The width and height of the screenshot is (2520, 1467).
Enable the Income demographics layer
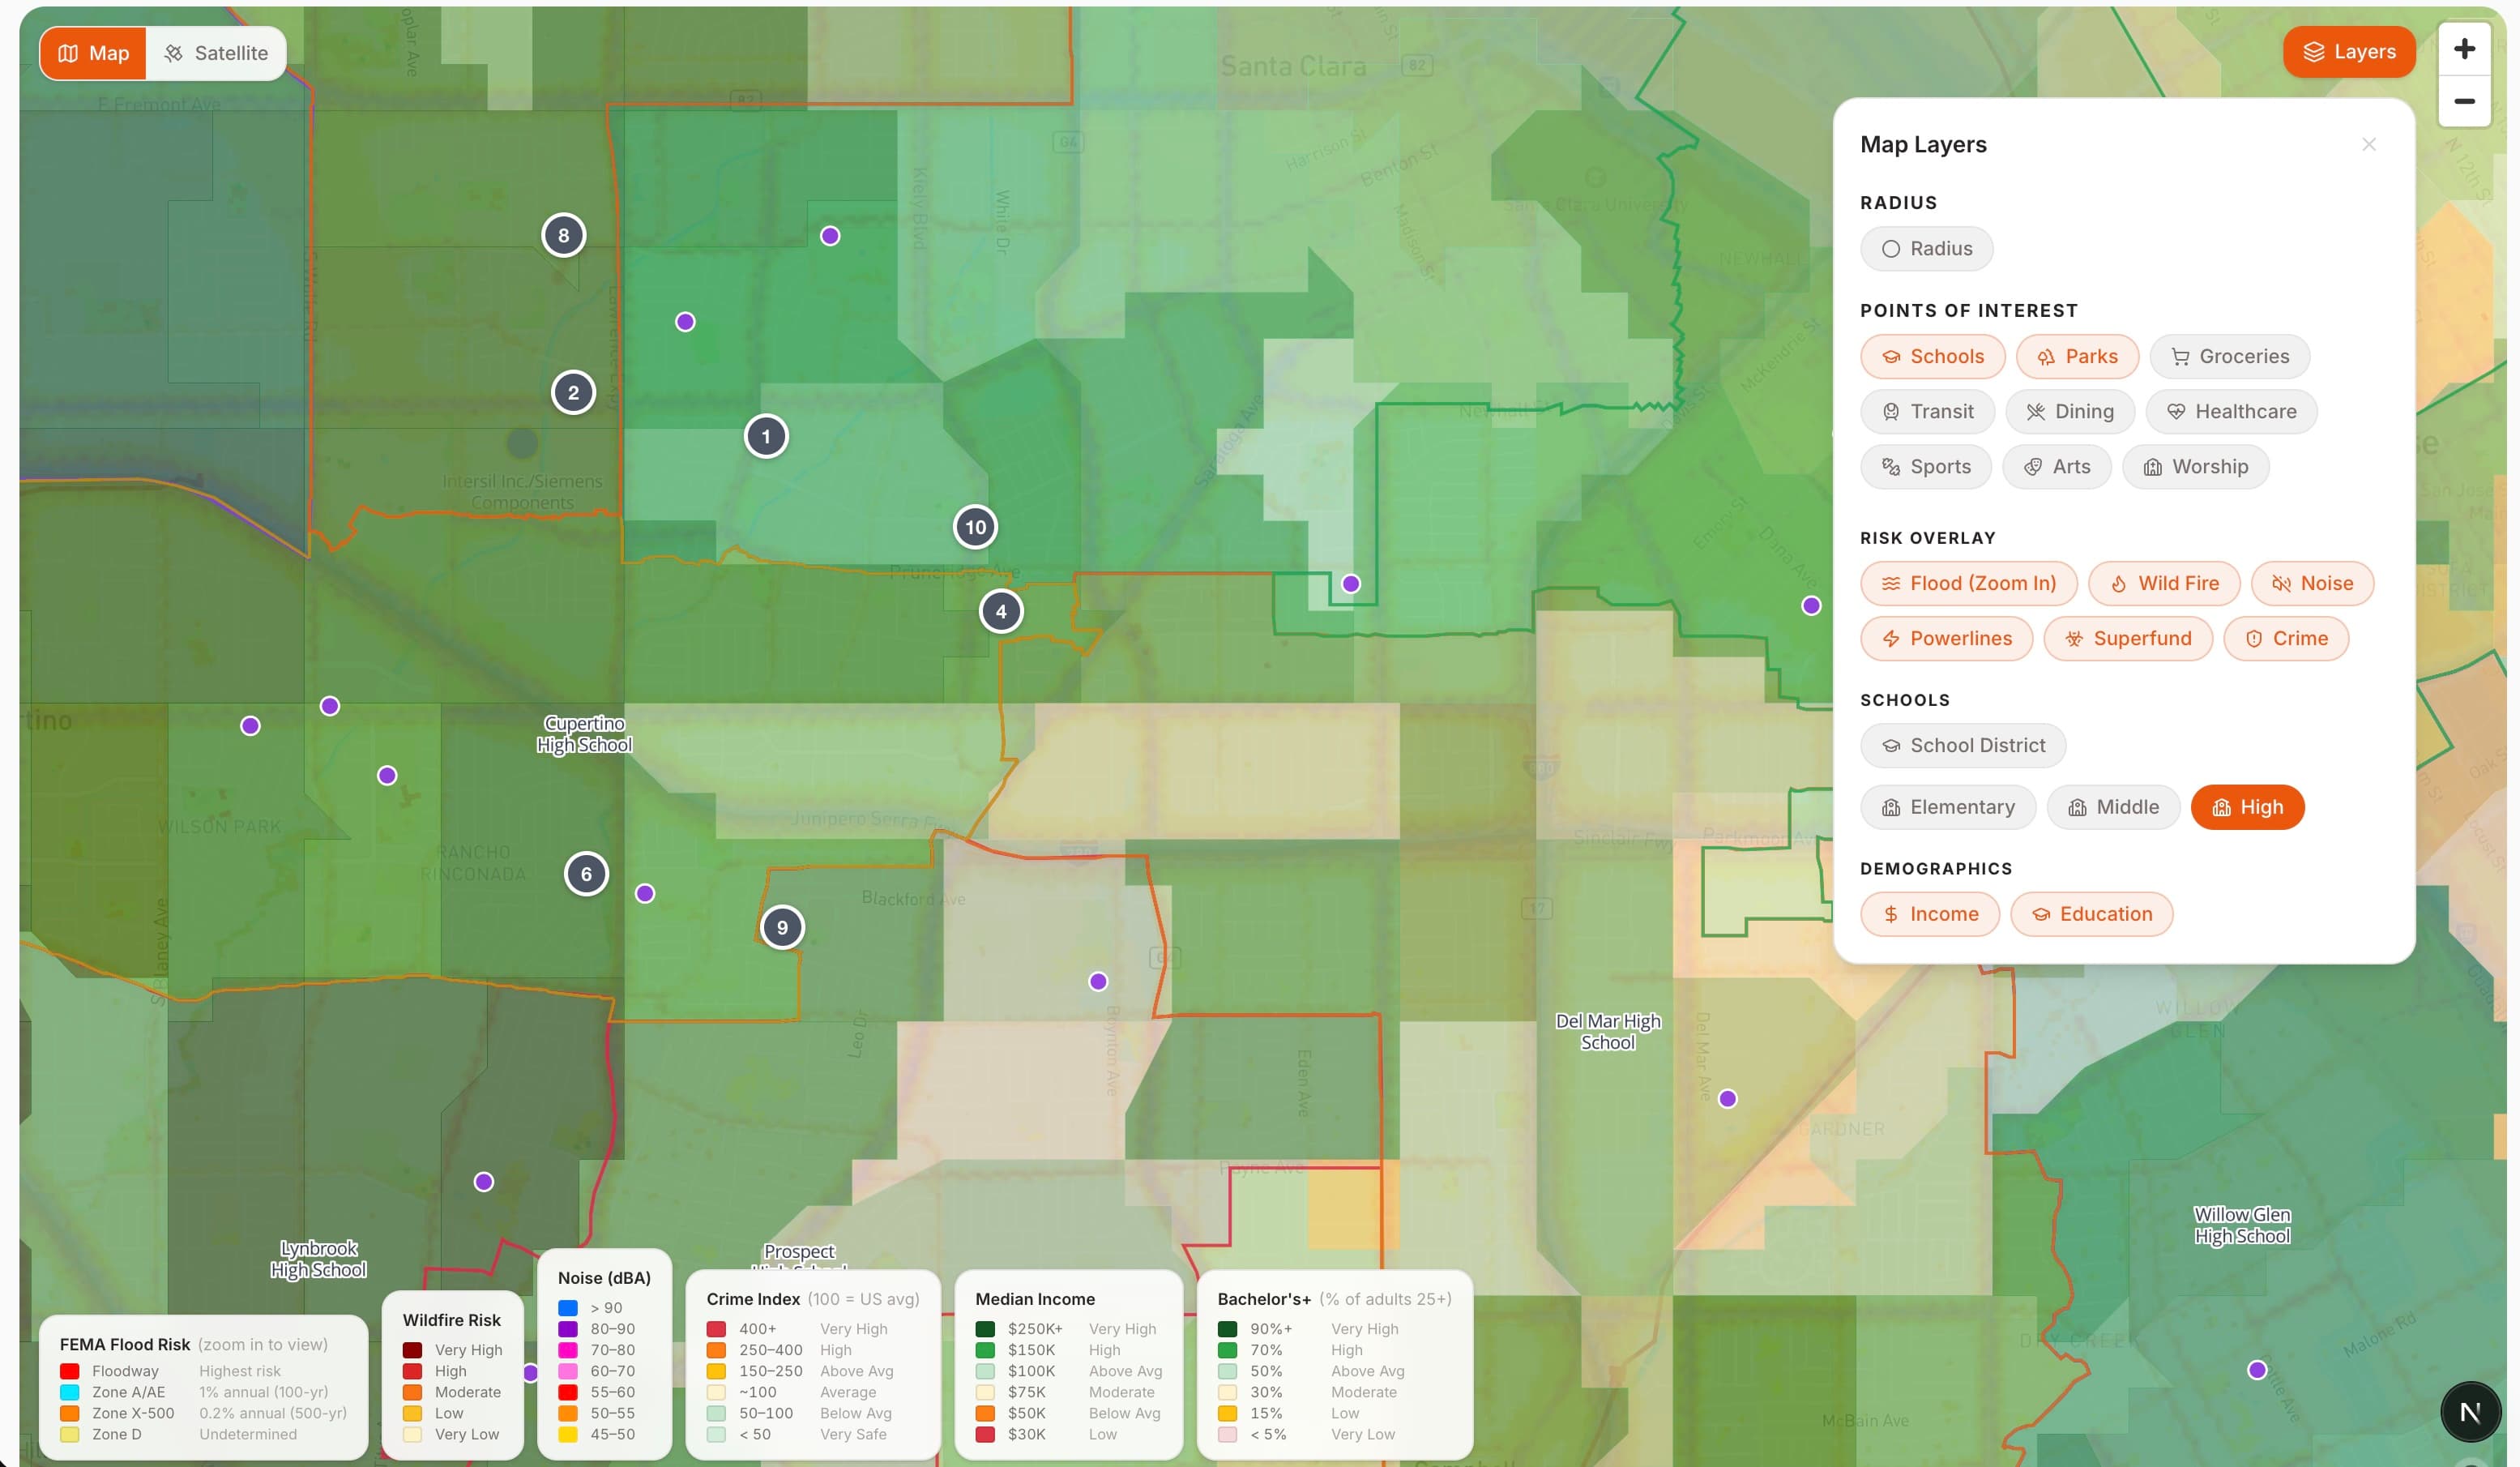coord(1929,913)
